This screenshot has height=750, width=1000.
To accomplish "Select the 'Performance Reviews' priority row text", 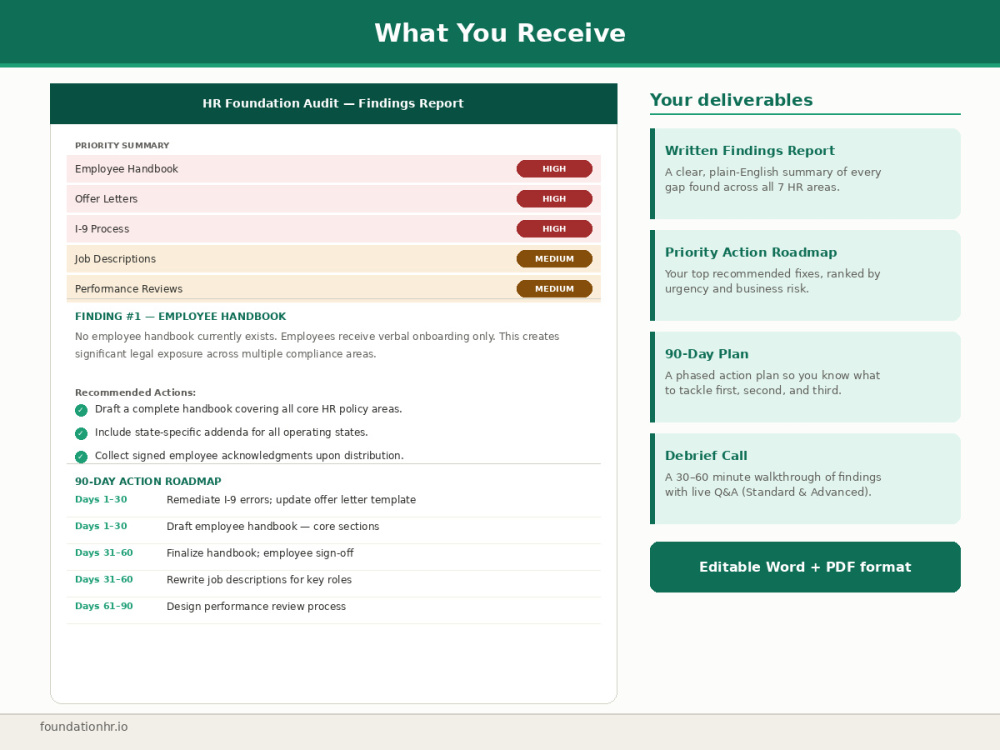I will pos(129,289).
